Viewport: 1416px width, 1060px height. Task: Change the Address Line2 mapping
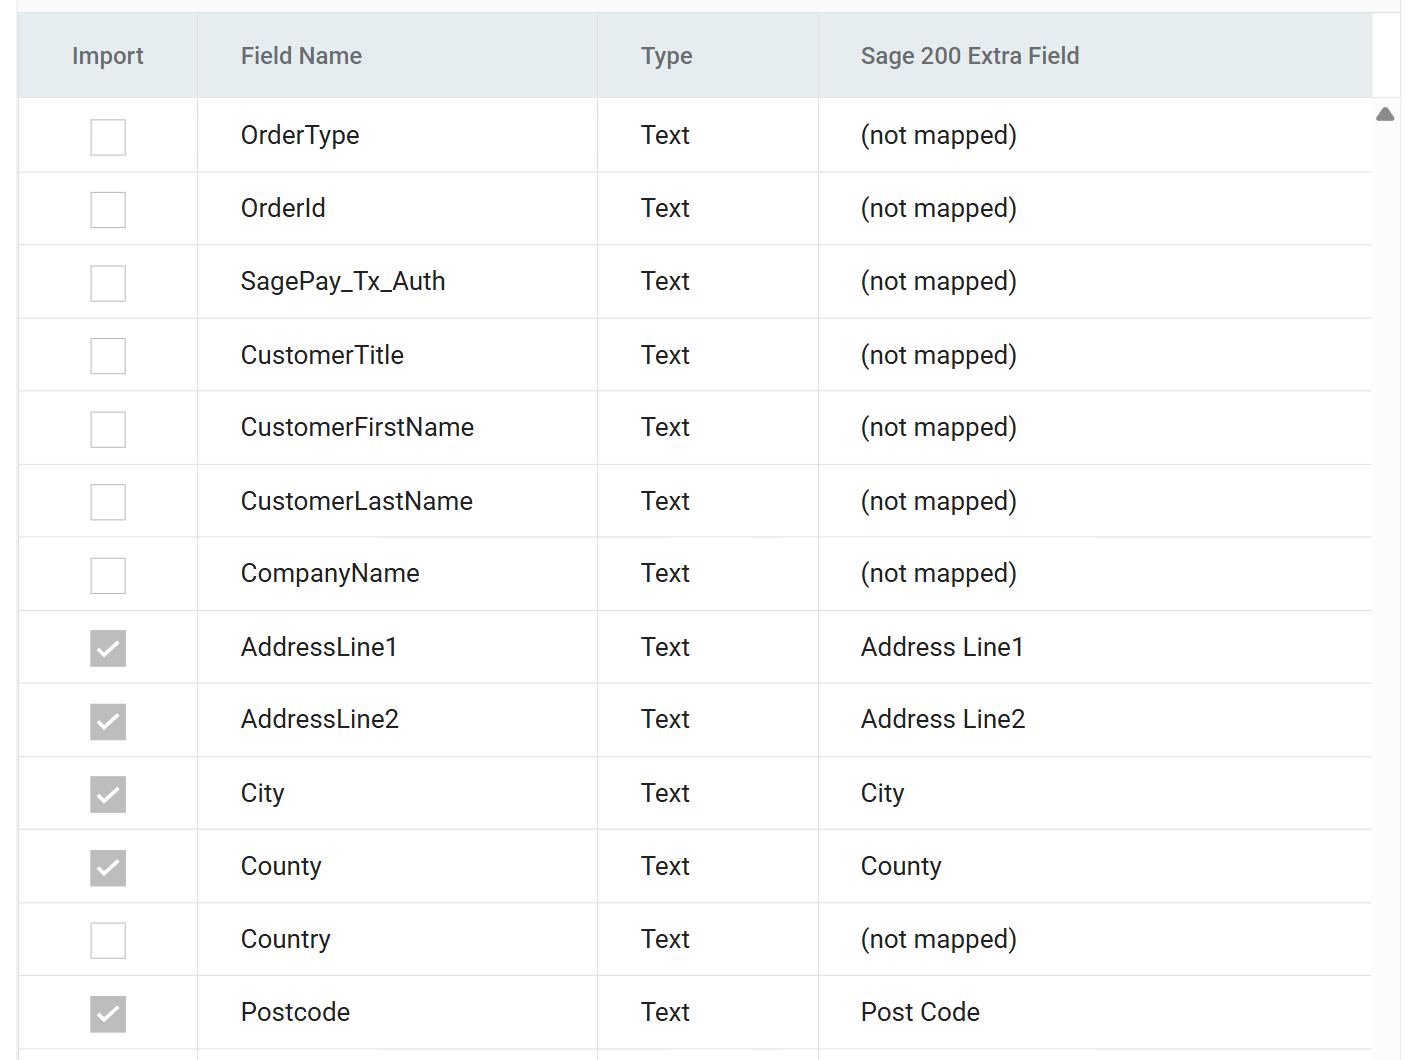point(1094,719)
